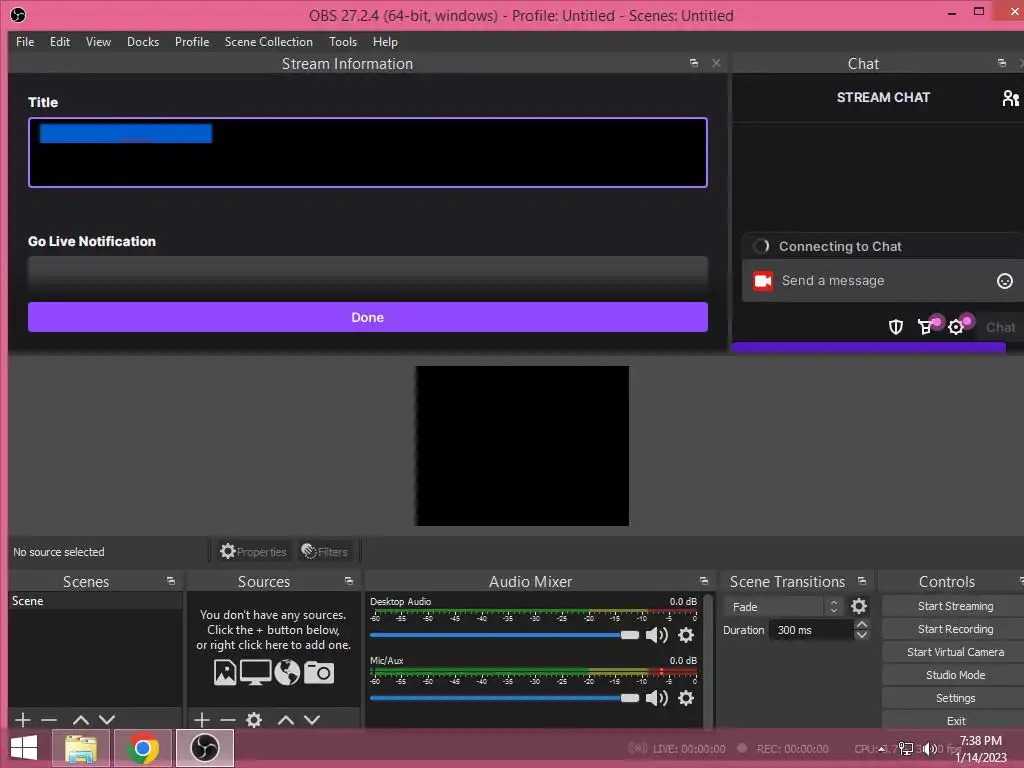Open source Properties button
This screenshot has width=1024, height=768.
pos(253,552)
